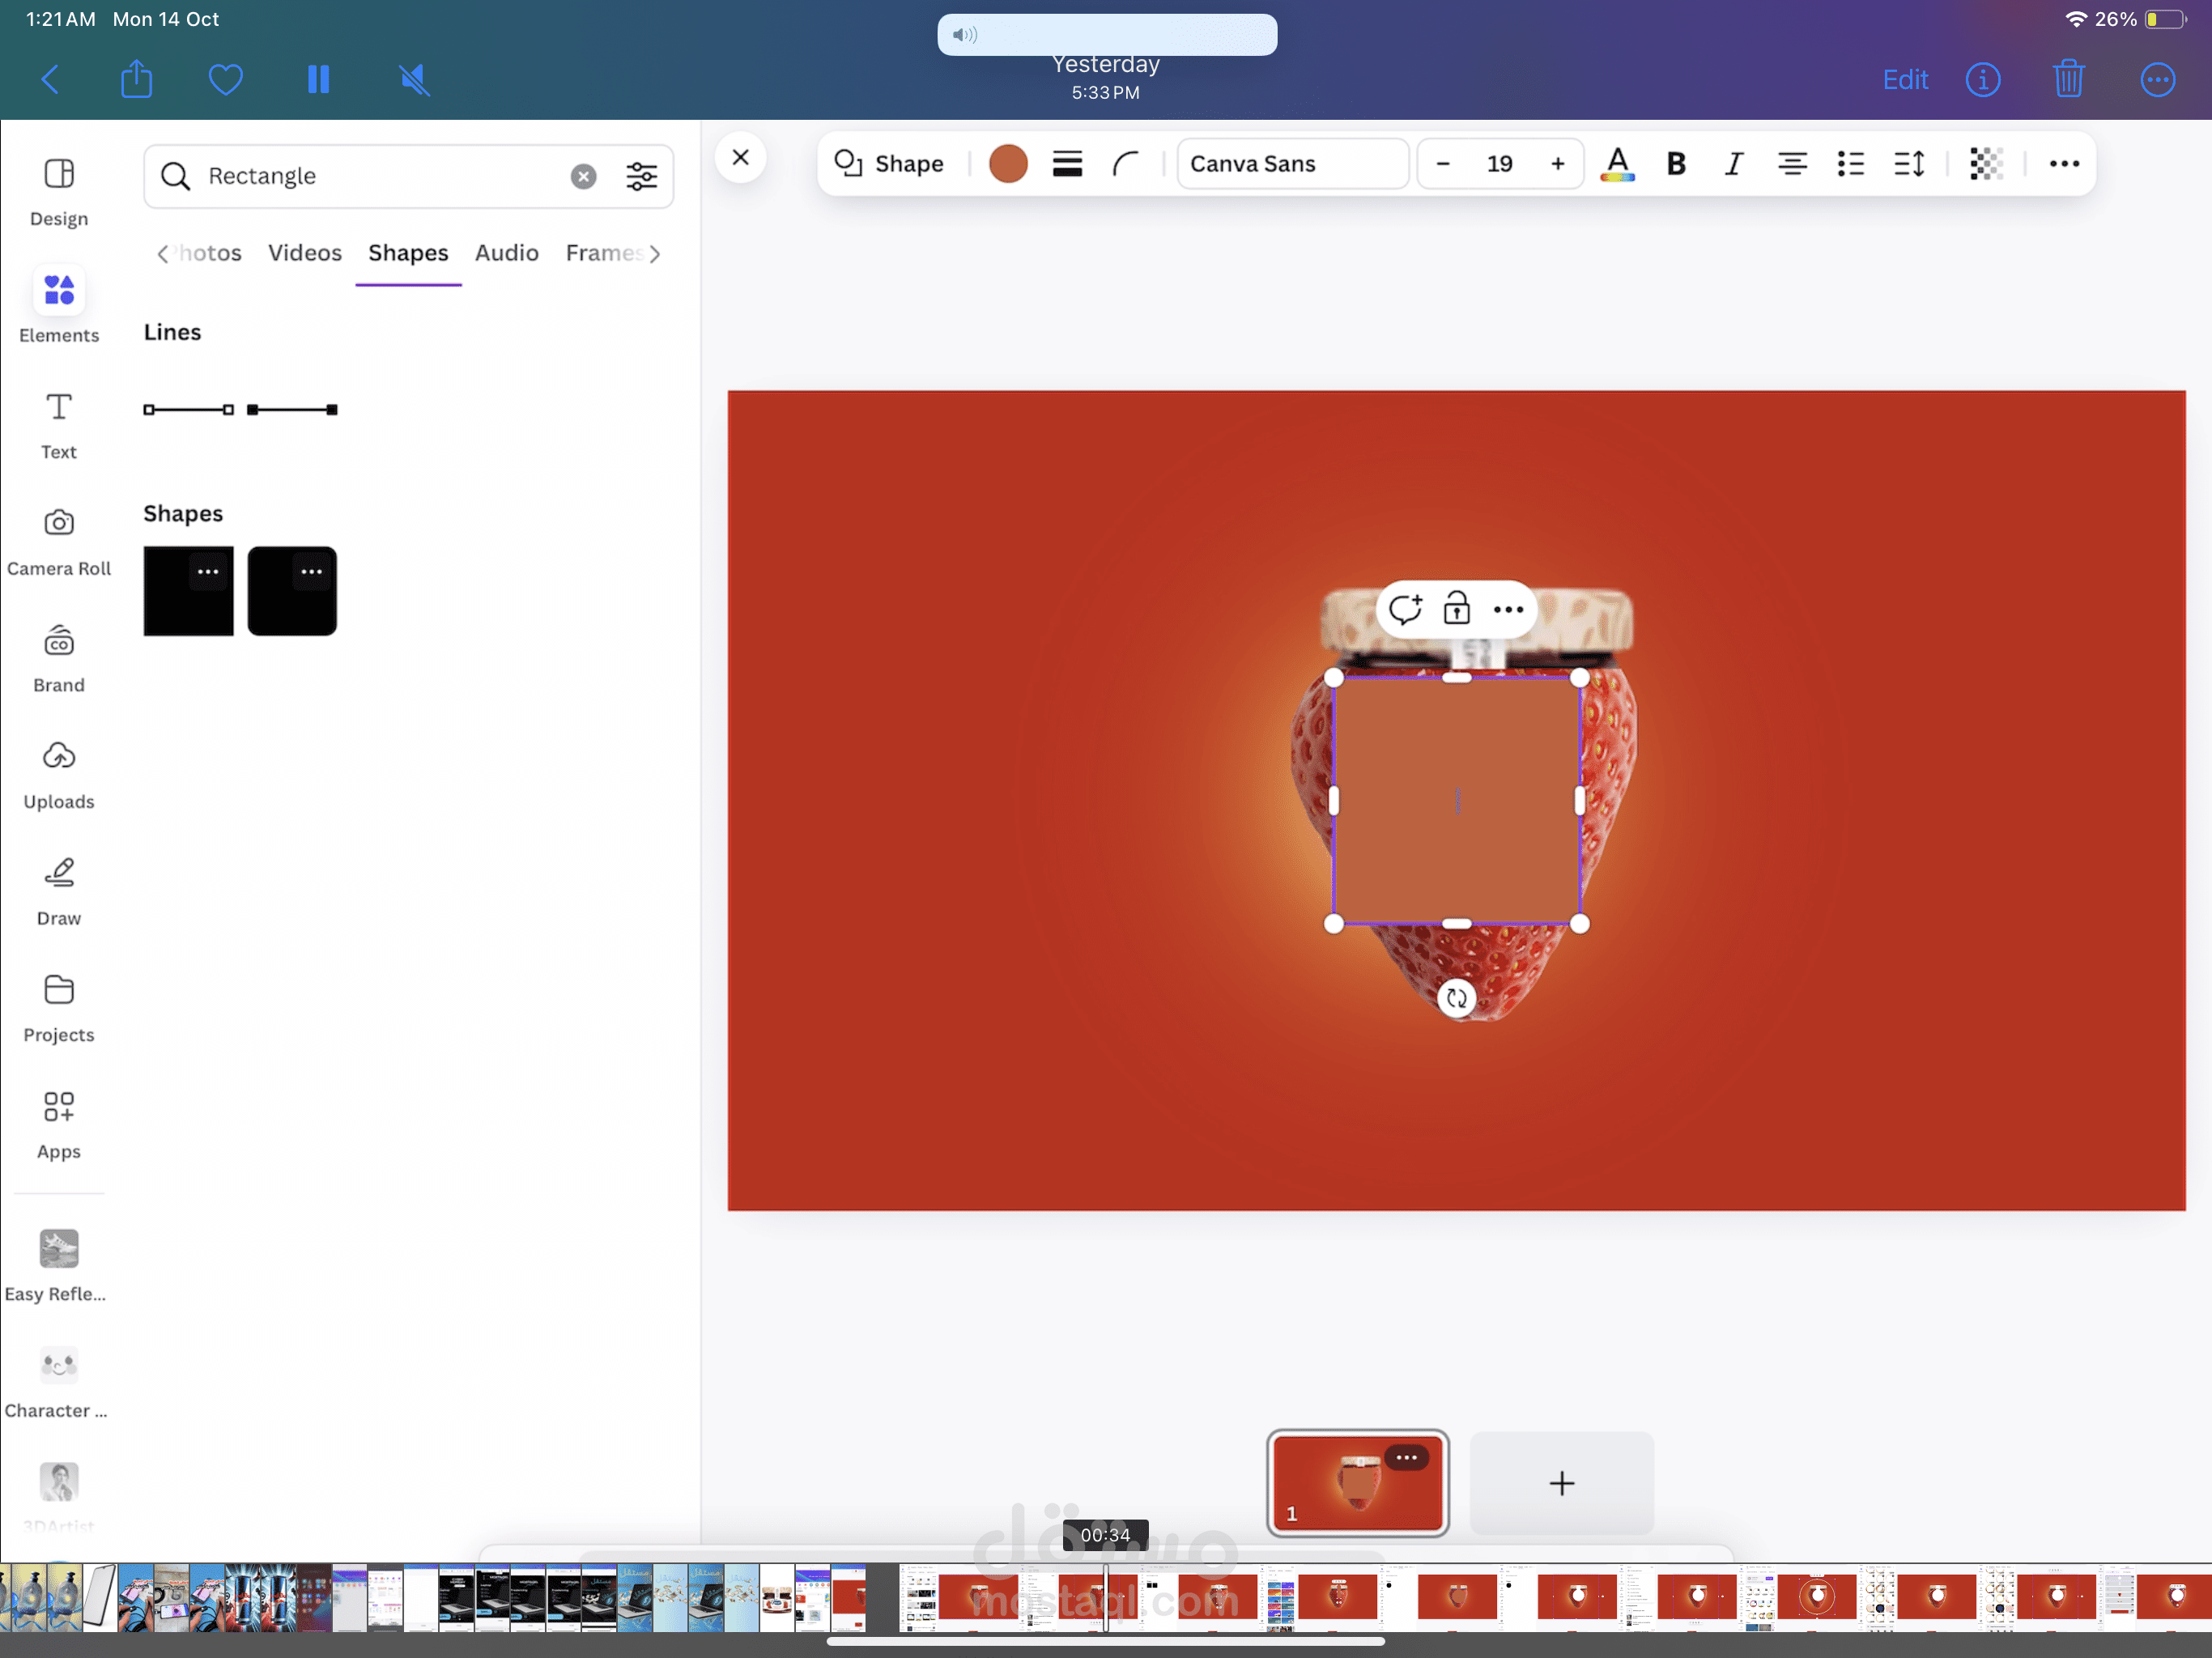Open the text color picker

pyautogui.click(x=1617, y=164)
